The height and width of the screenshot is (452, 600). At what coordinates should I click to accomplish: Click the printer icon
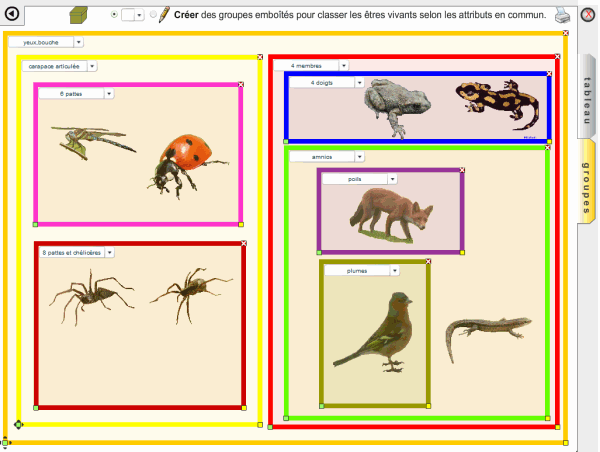(x=562, y=15)
